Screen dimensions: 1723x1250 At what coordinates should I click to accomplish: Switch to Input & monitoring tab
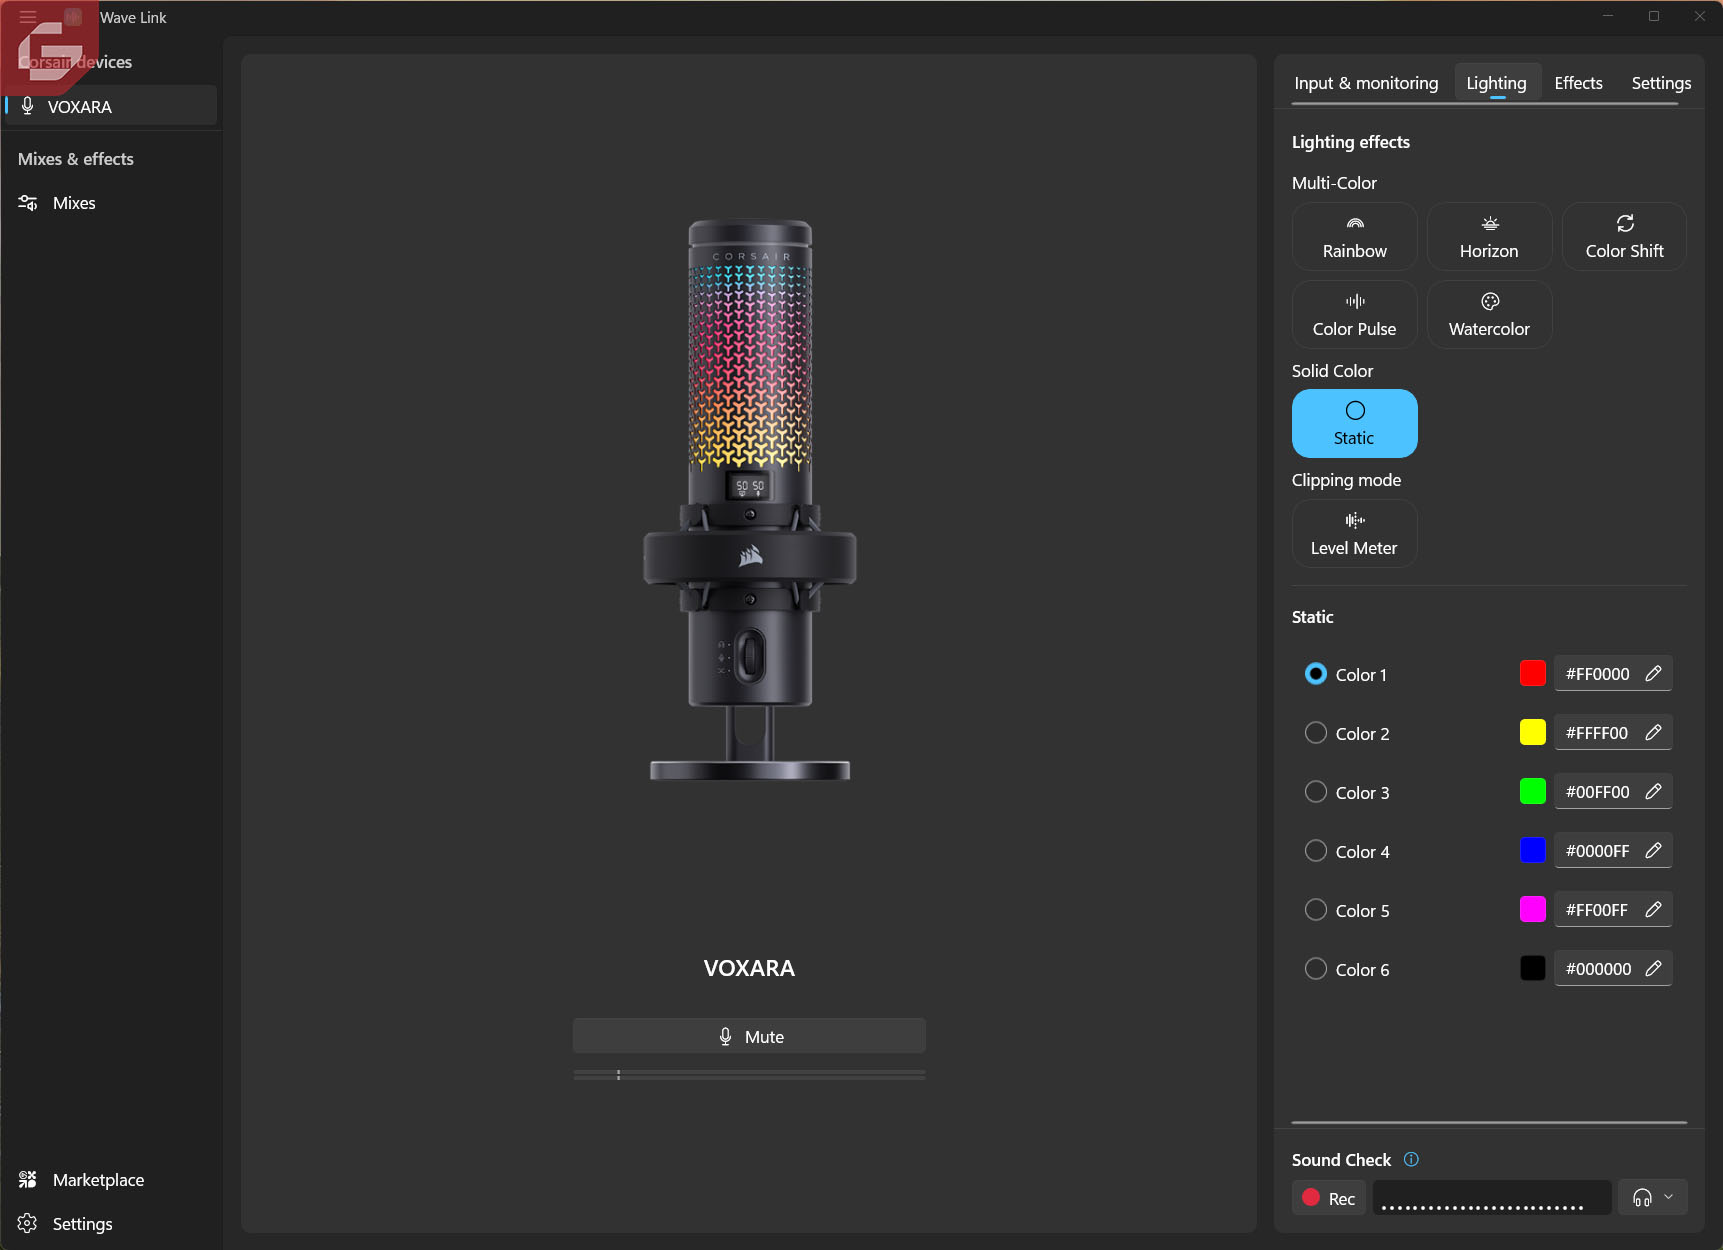(x=1366, y=83)
